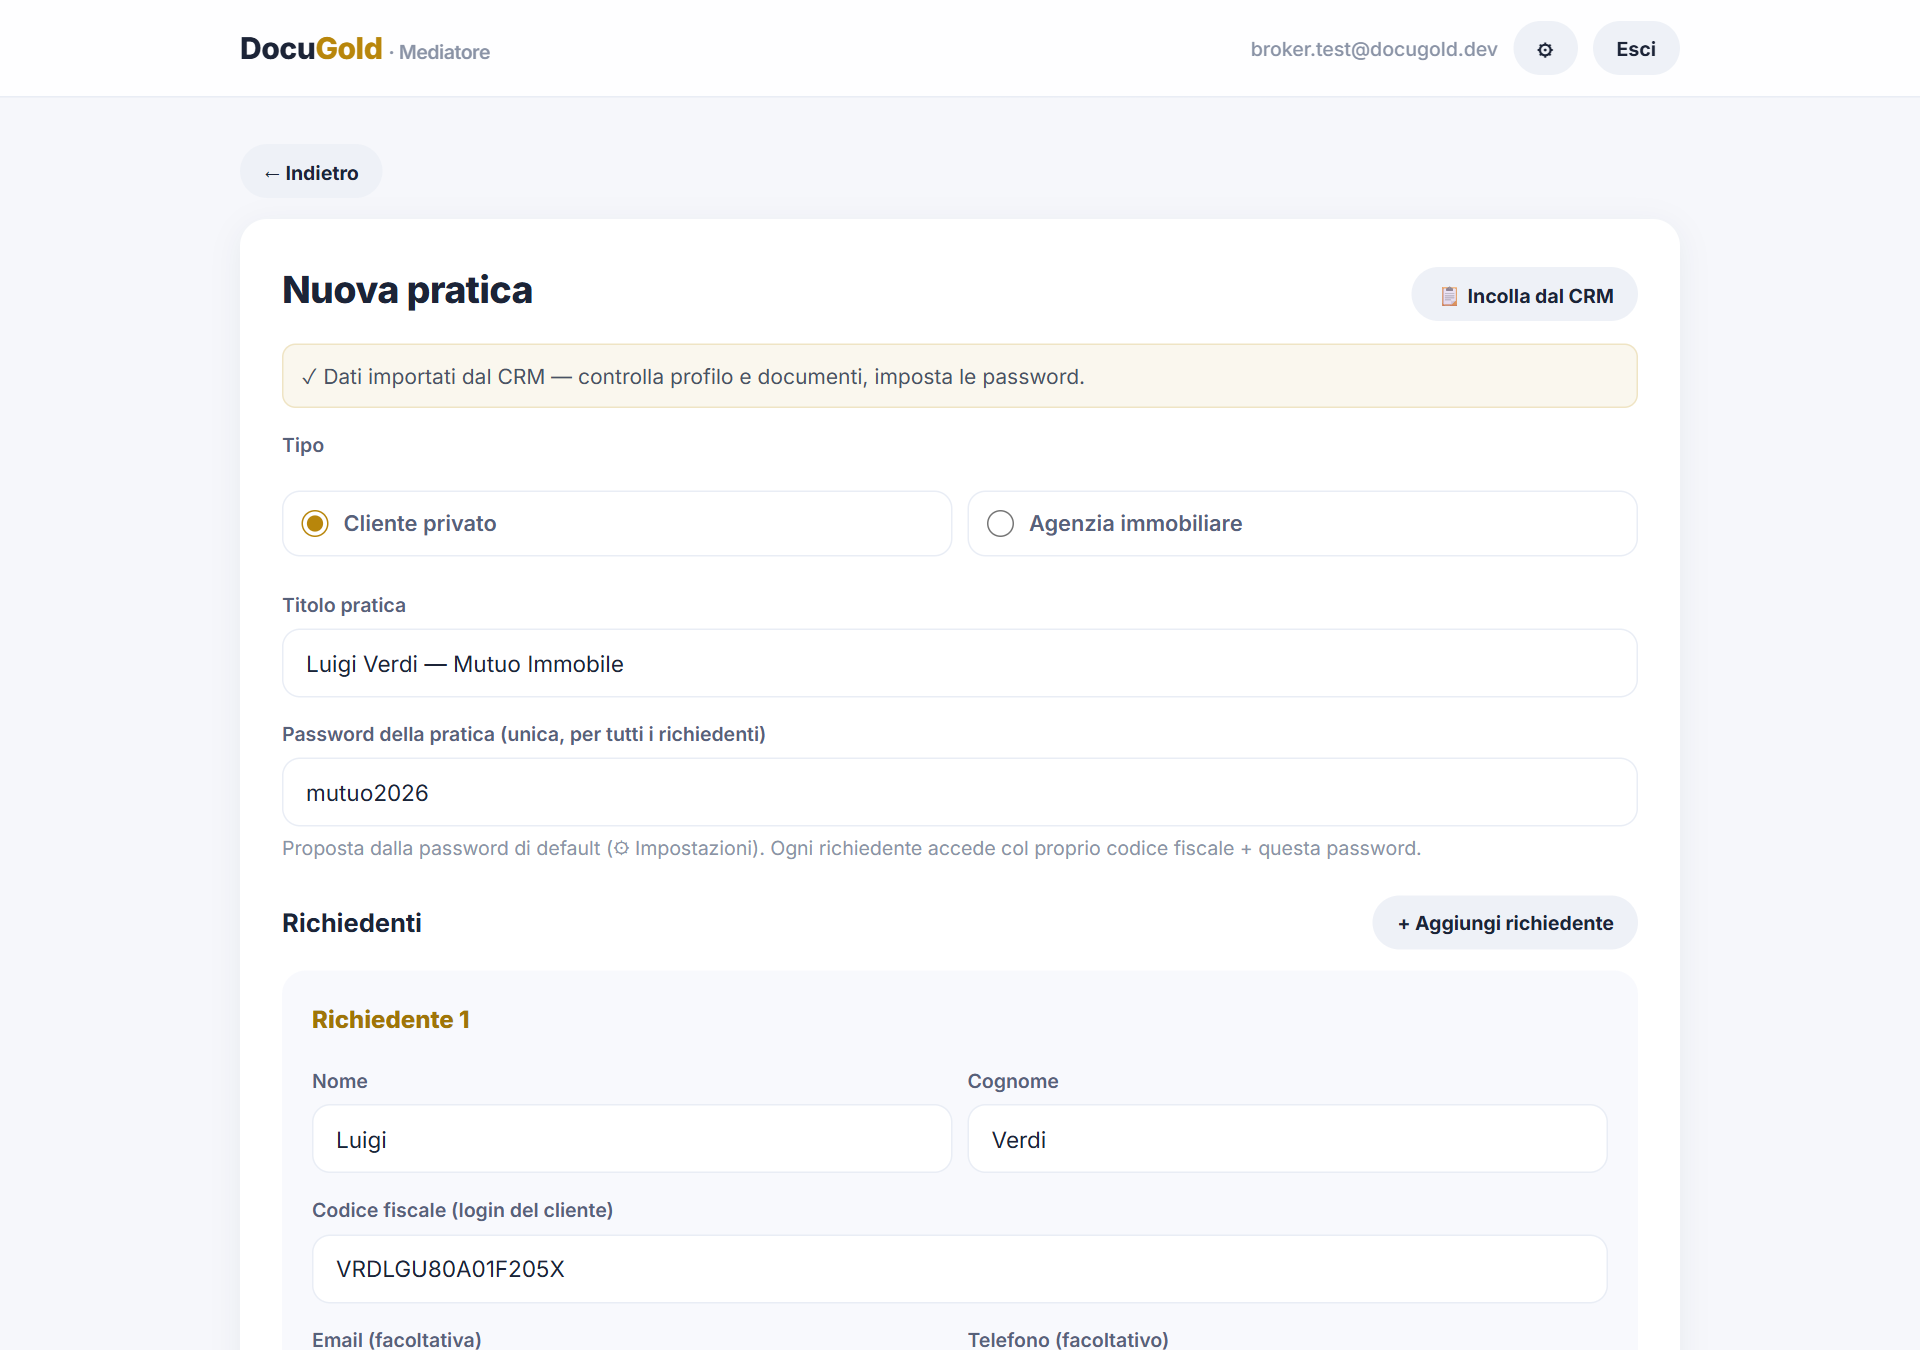Click the clipboard icon on Incolla dal CRM

(x=1449, y=296)
